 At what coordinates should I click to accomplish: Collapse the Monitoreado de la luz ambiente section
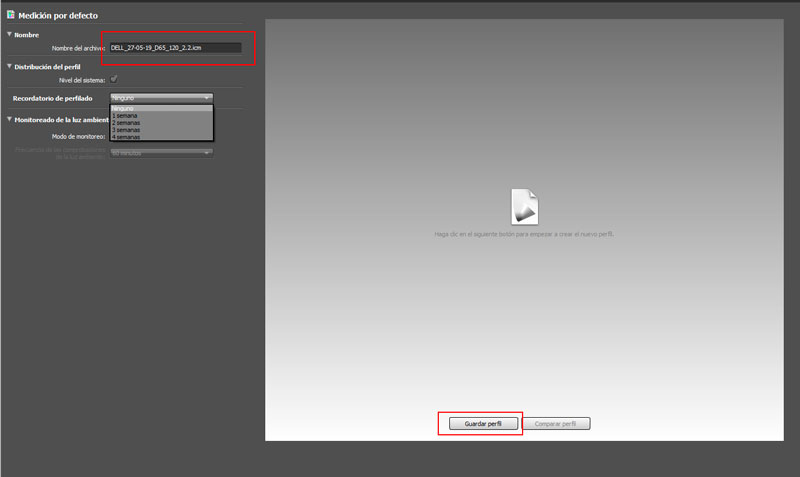click(x=10, y=119)
